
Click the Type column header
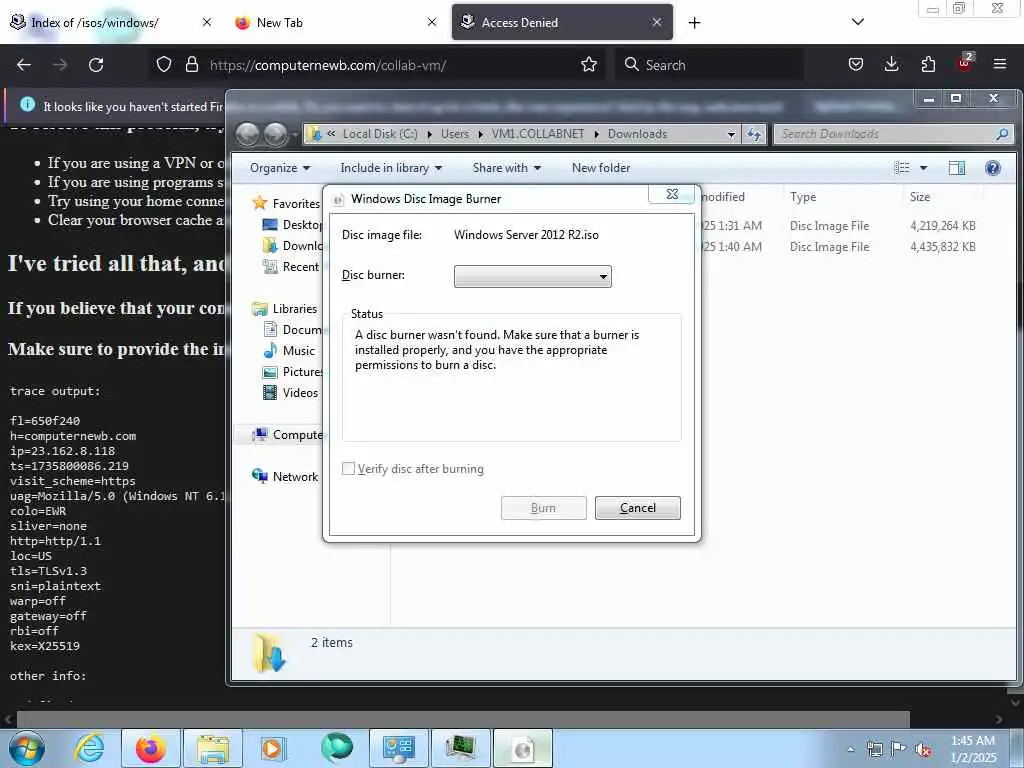coord(842,197)
